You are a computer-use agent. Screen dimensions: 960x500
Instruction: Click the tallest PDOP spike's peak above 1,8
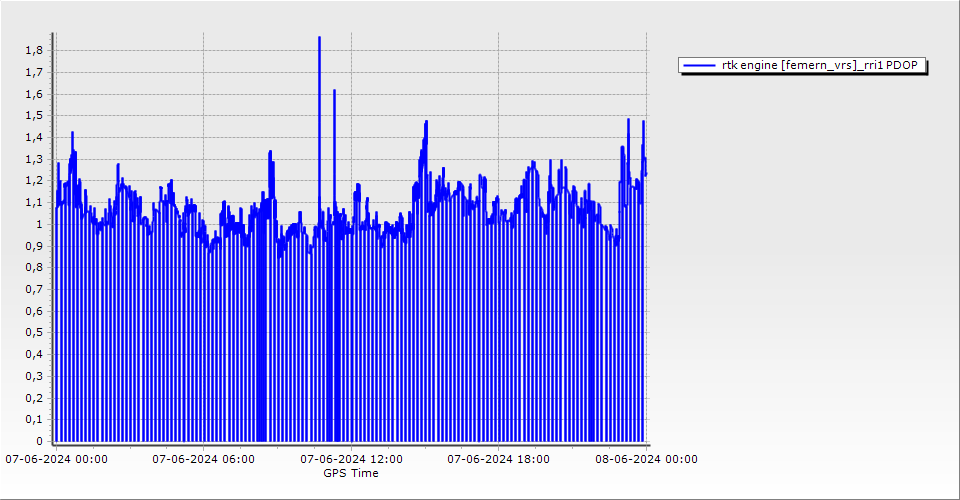pyautogui.click(x=319, y=38)
